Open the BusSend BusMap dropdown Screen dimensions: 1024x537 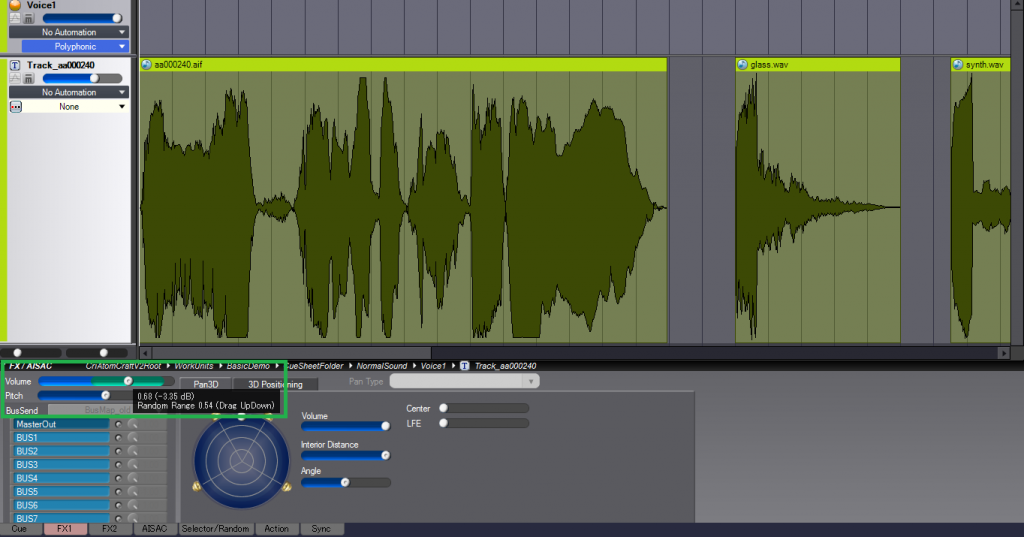click(x=90, y=410)
